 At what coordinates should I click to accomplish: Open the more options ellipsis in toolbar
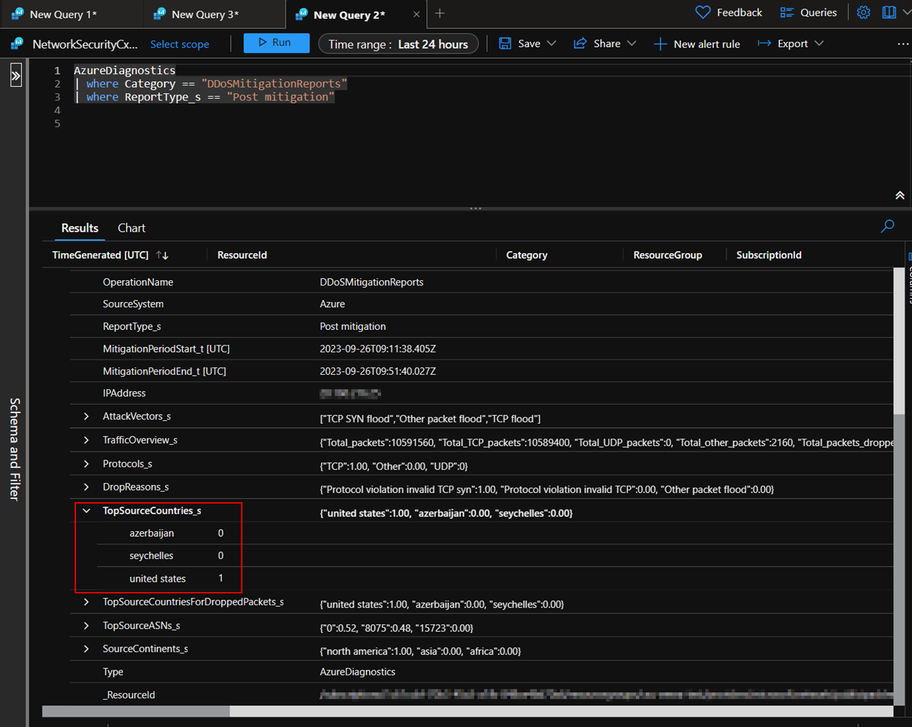pyautogui.click(x=903, y=44)
